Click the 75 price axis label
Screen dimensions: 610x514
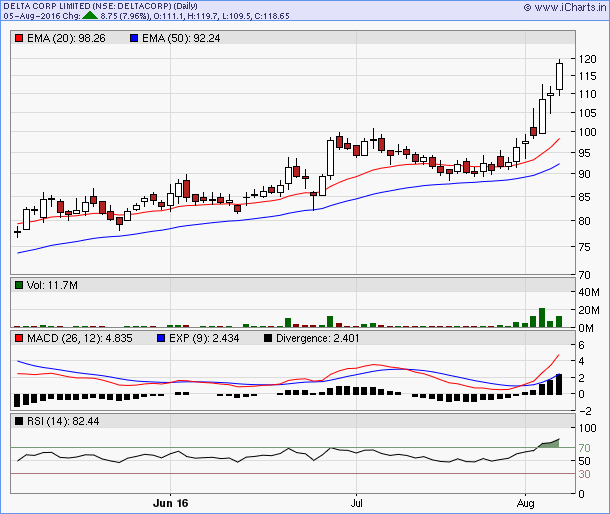coord(584,247)
